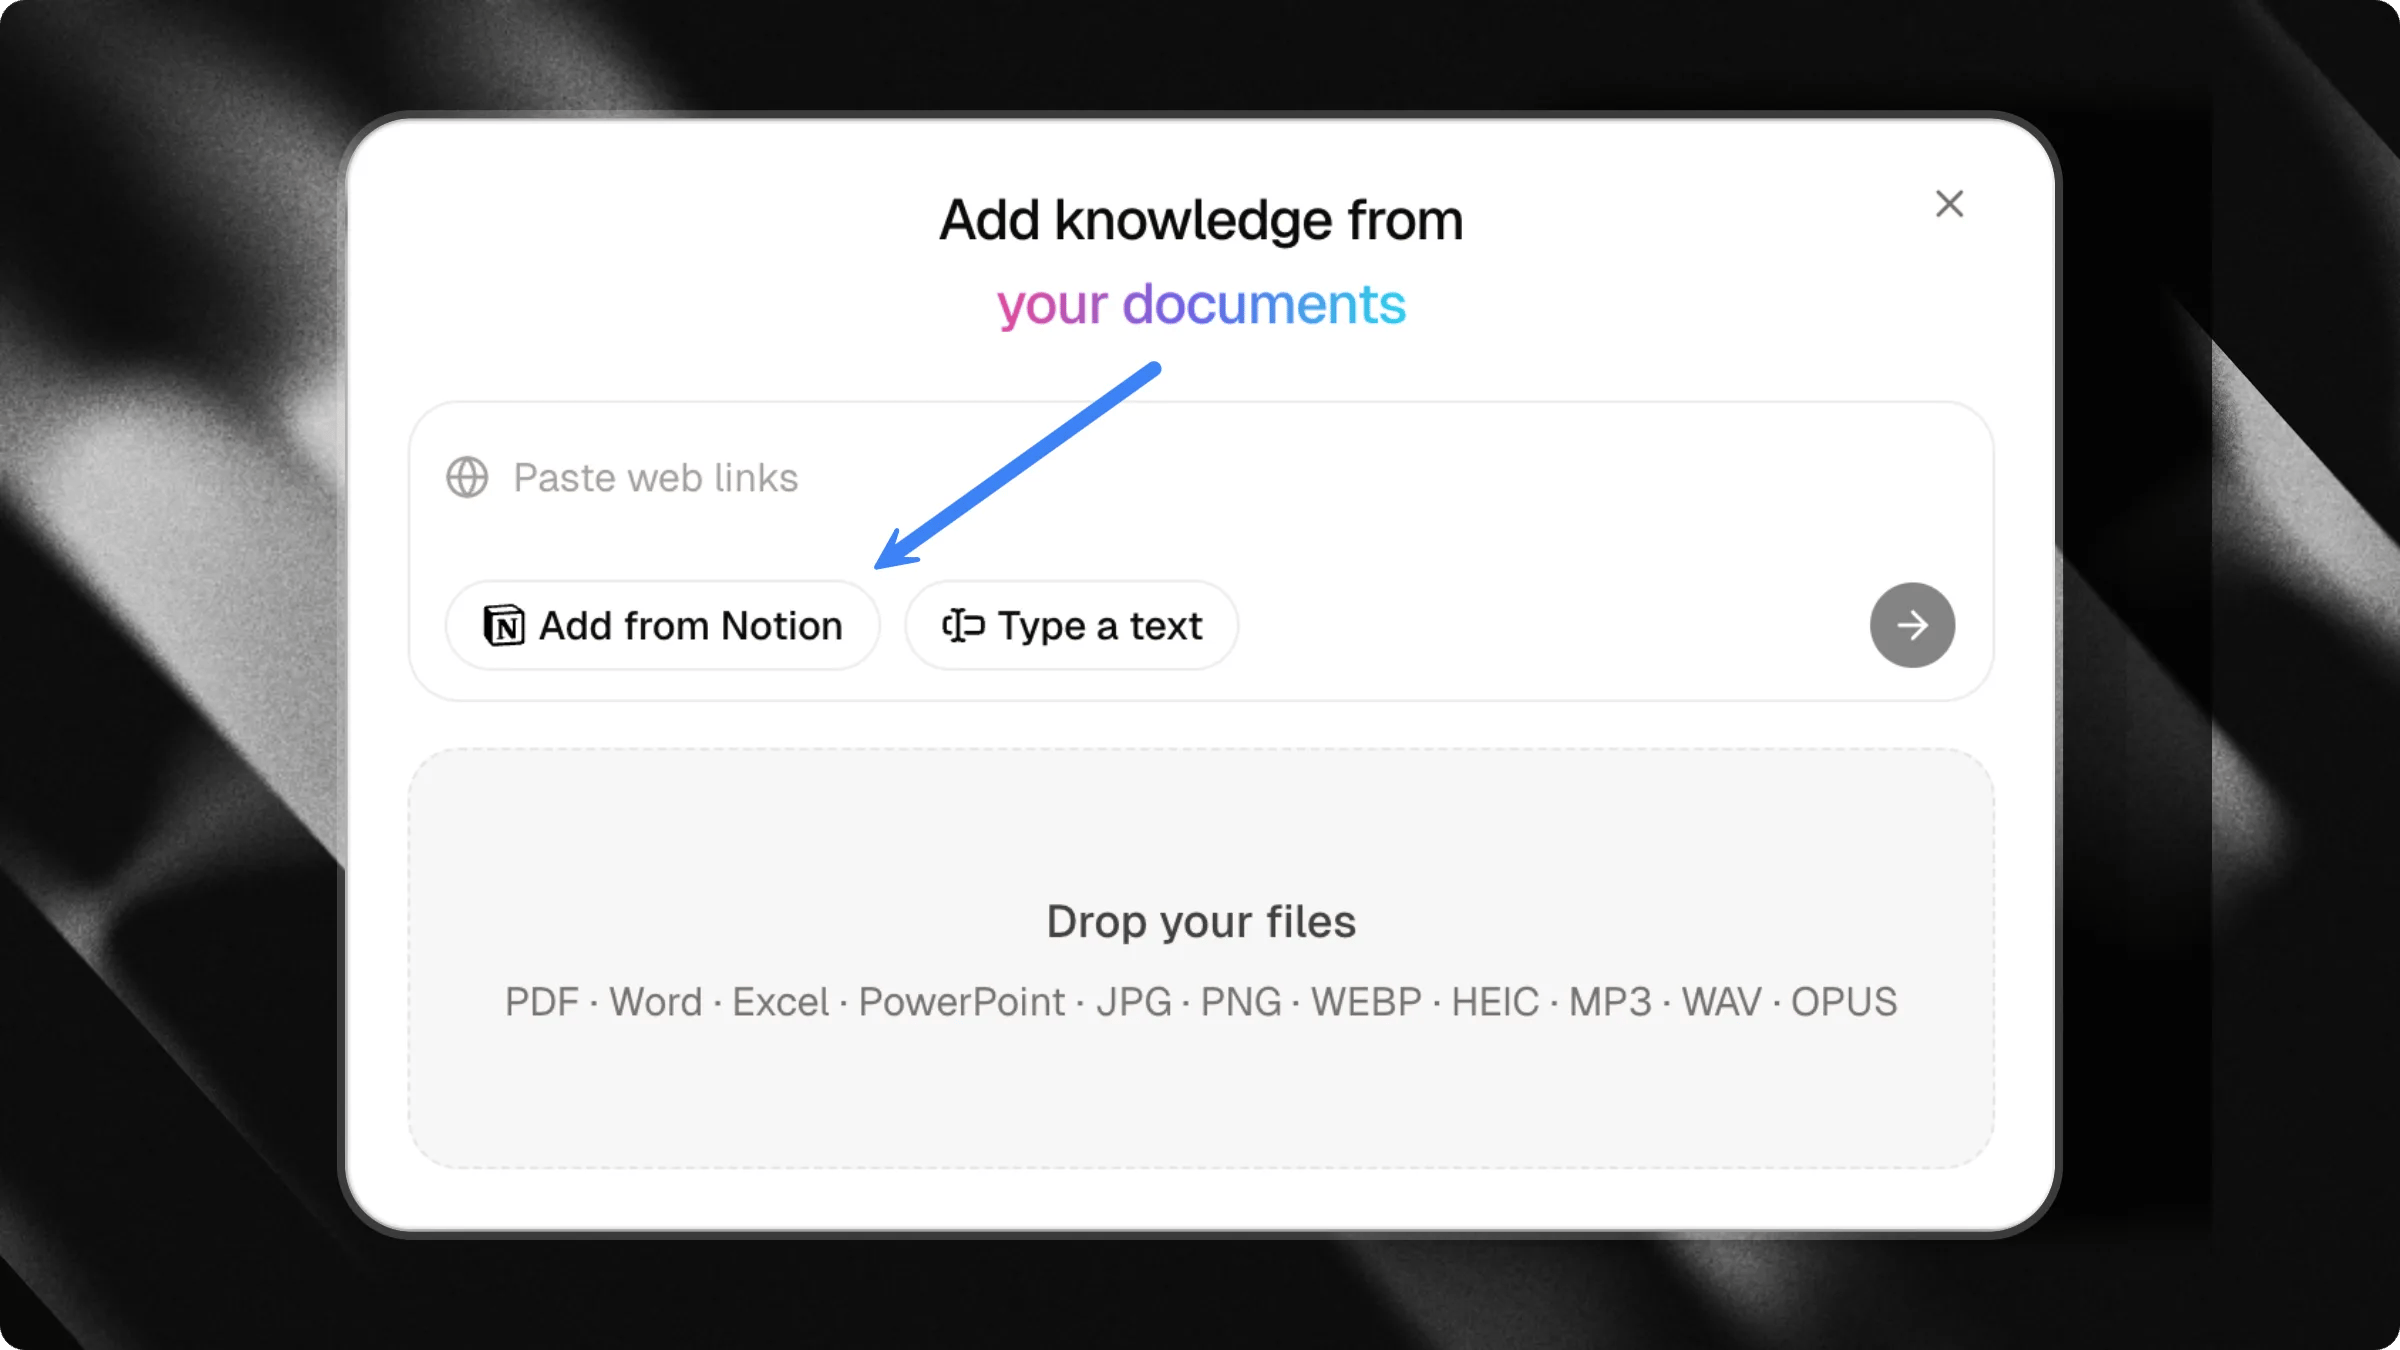Submit with the round arrow button
This screenshot has width=2400, height=1350.
click(1912, 625)
